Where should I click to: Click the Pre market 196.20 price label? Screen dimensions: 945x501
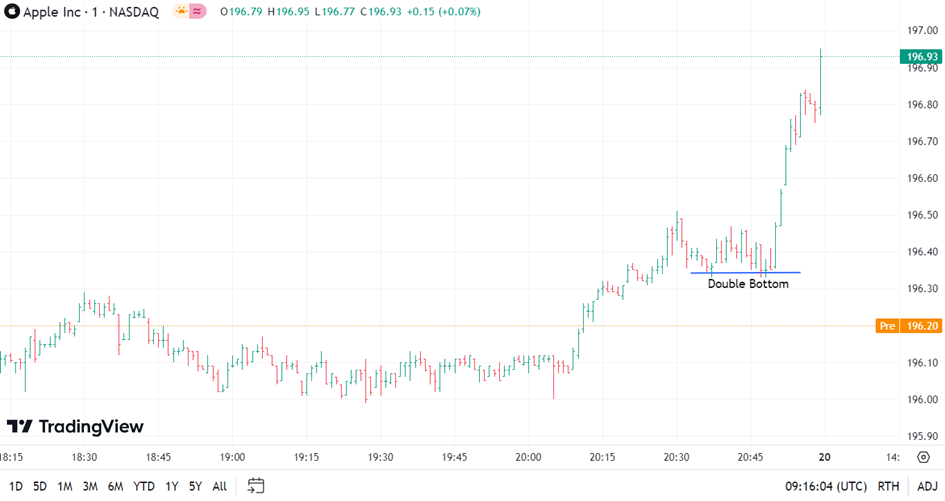point(908,326)
